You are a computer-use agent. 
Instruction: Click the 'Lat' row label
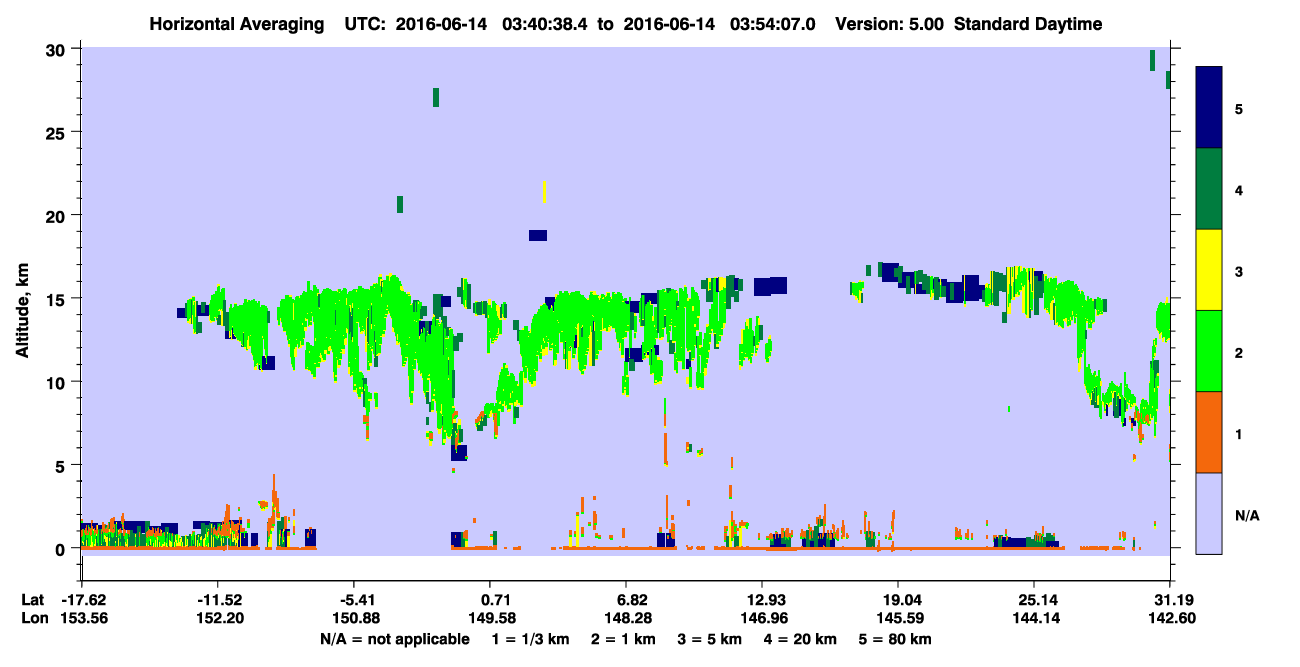[32, 600]
